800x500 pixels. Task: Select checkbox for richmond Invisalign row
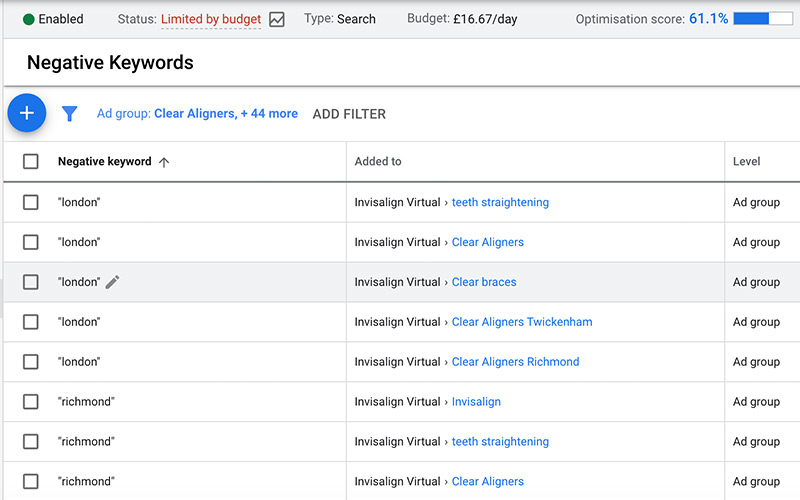(x=31, y=402)
